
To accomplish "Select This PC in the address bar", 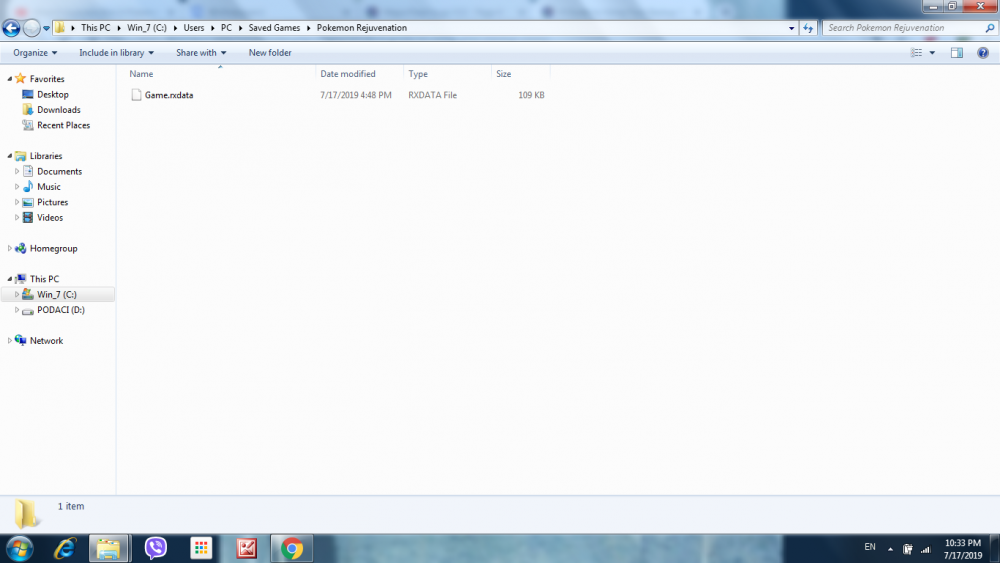I will click(96, 28).
